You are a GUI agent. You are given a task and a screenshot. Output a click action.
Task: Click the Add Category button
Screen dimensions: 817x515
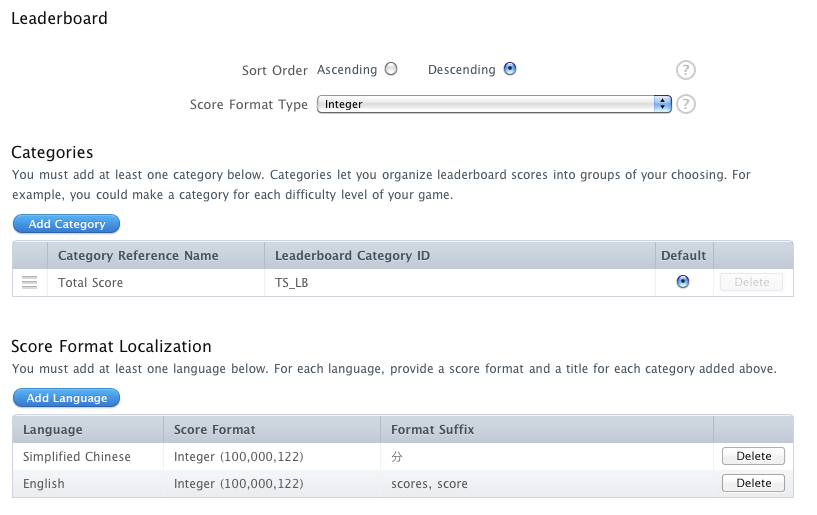point(66,224)
